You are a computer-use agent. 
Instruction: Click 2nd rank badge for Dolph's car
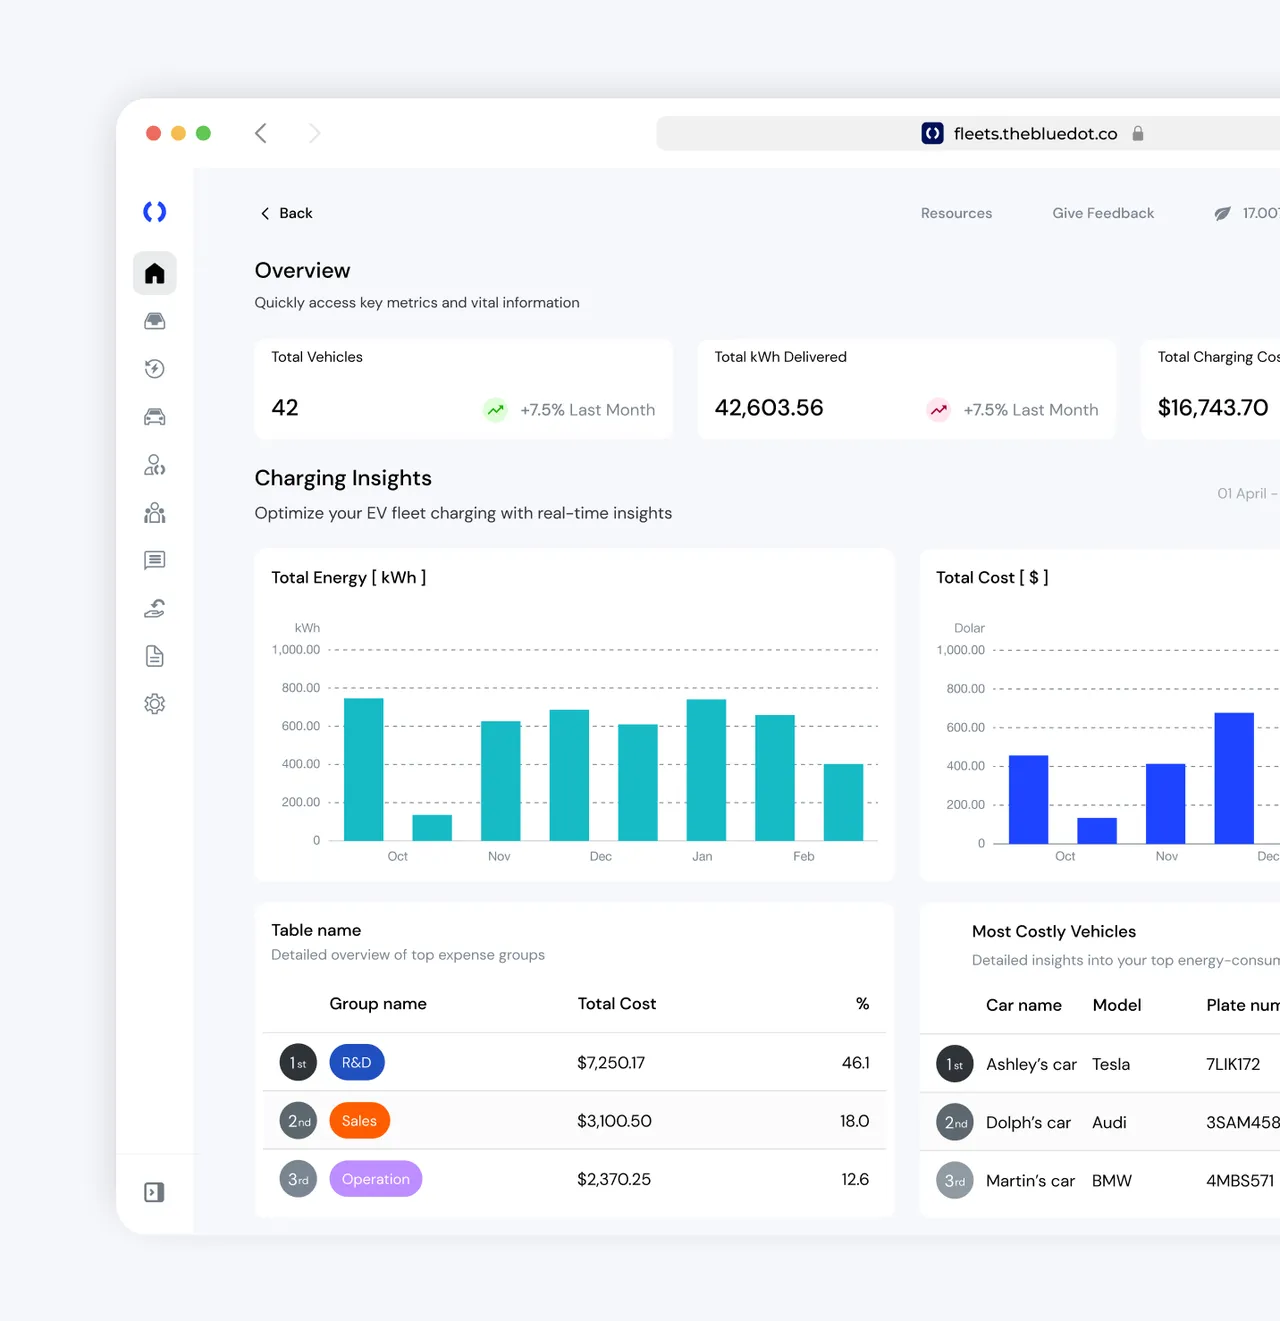pyautogui.click(x=954, y=1122)
